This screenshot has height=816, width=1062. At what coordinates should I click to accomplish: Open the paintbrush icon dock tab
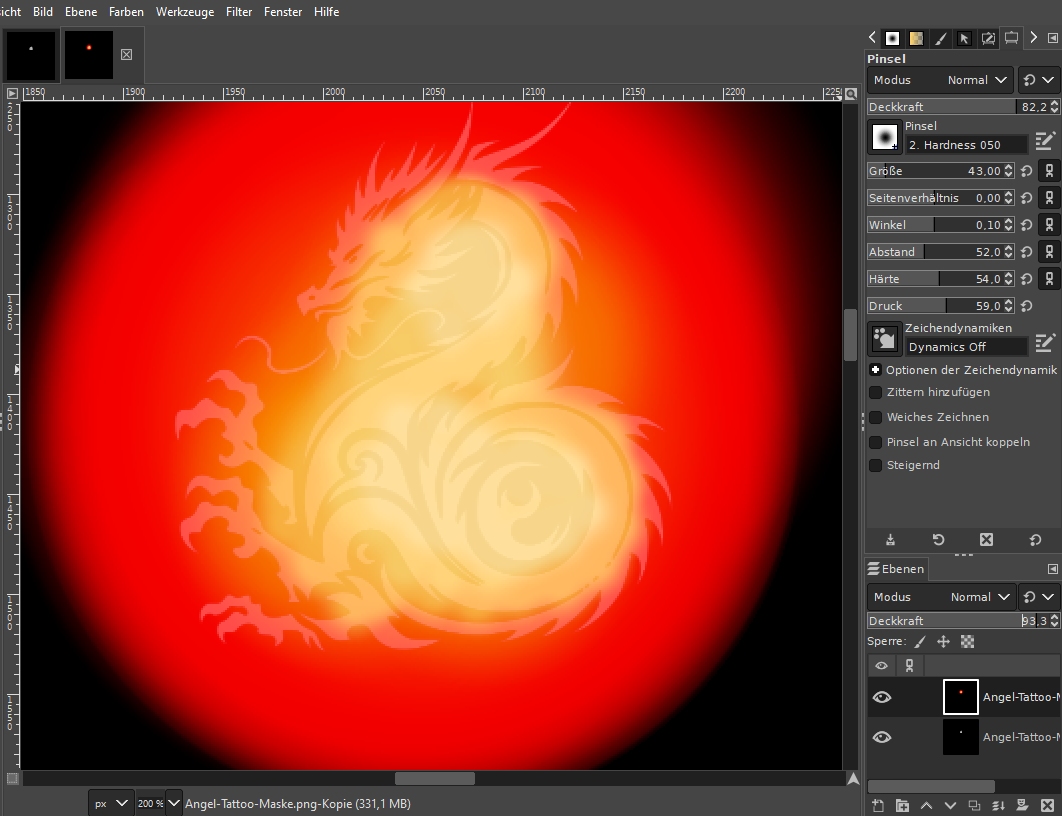(x=941, y=39)
